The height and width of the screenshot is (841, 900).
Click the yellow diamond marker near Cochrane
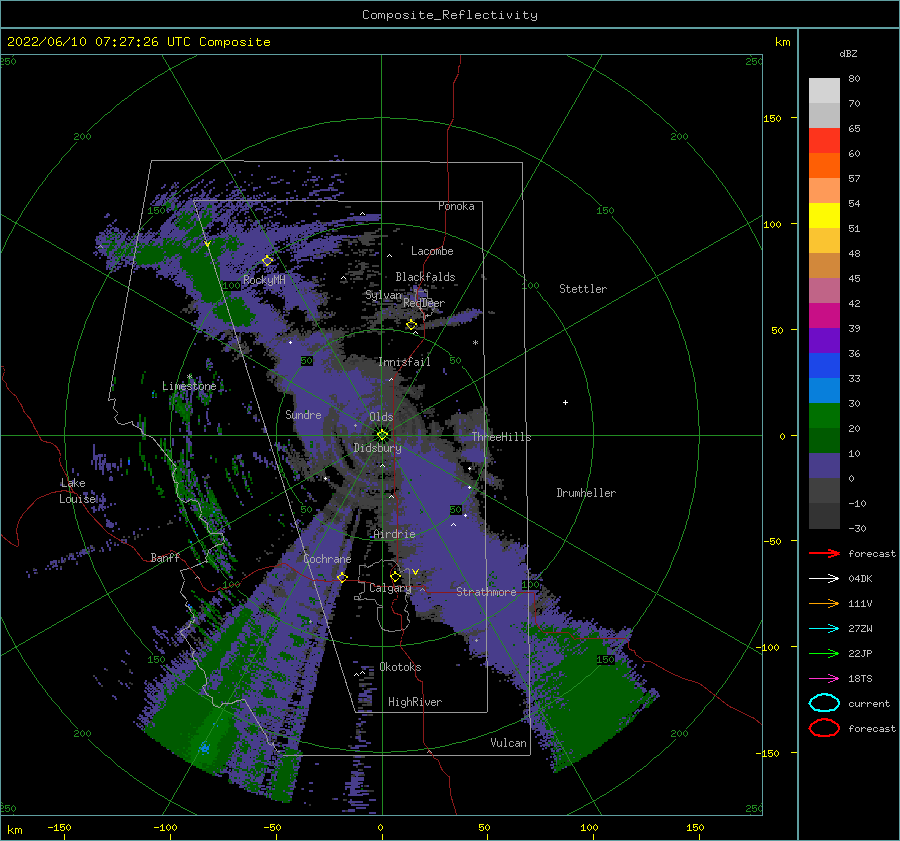click(x=343, y=577)
